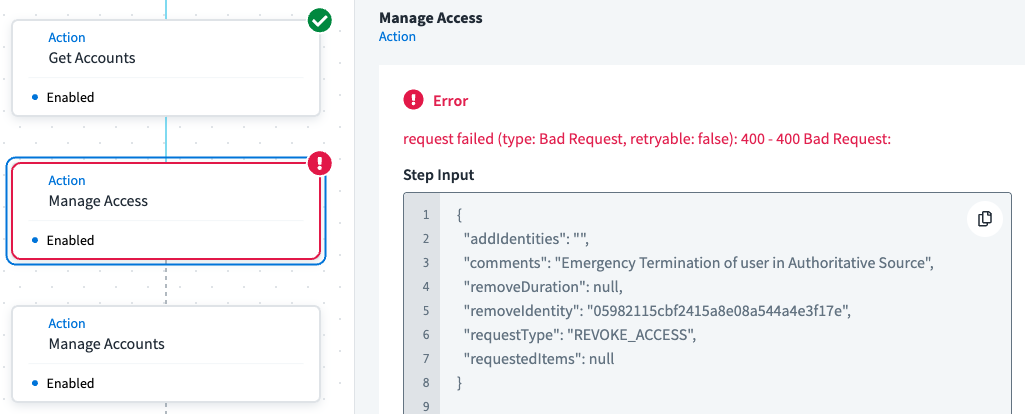Viewport: 1025px width, 414px height.
Task: Click the Manage Accounts node title text
Action: (107, 343)
